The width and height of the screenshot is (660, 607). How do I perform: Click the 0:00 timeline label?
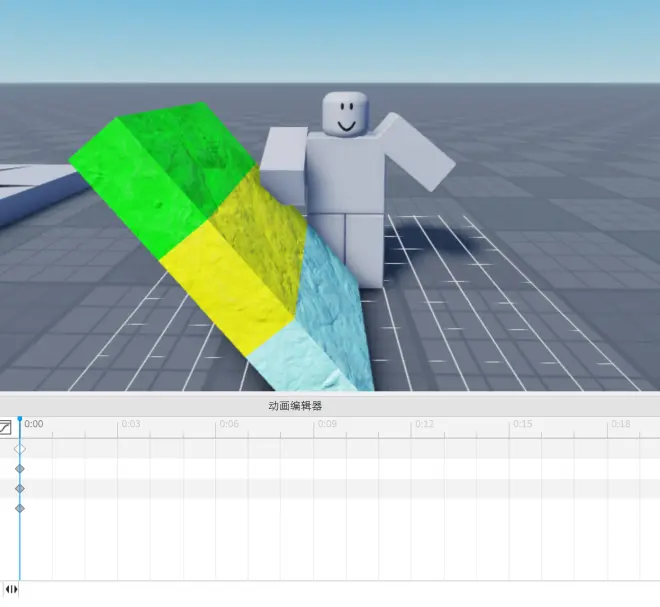[x=34, y=424]
